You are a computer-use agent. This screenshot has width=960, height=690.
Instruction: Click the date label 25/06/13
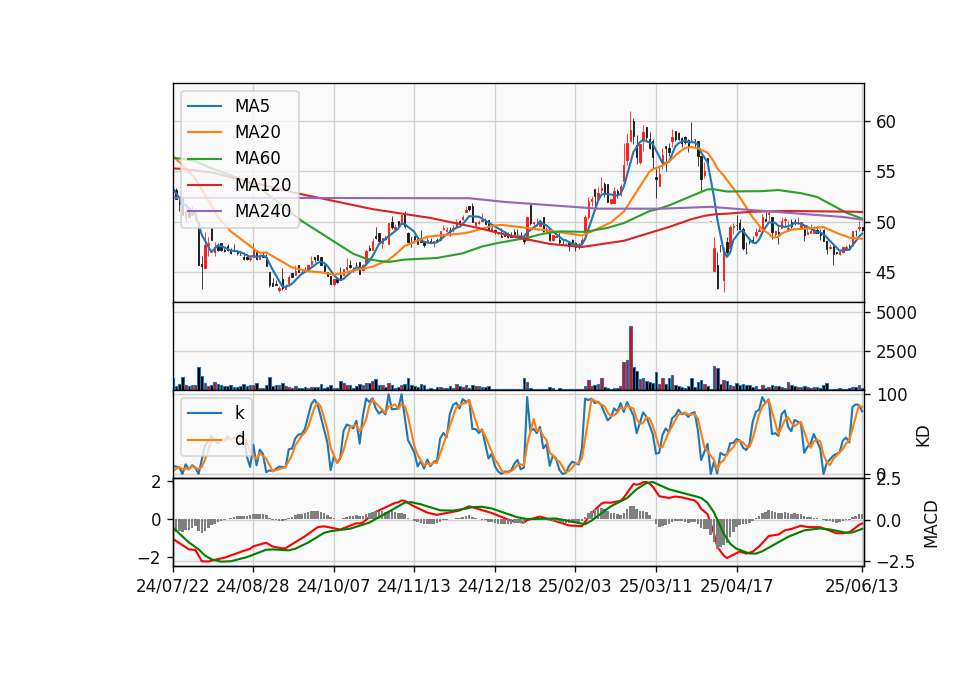coord(862,586)
